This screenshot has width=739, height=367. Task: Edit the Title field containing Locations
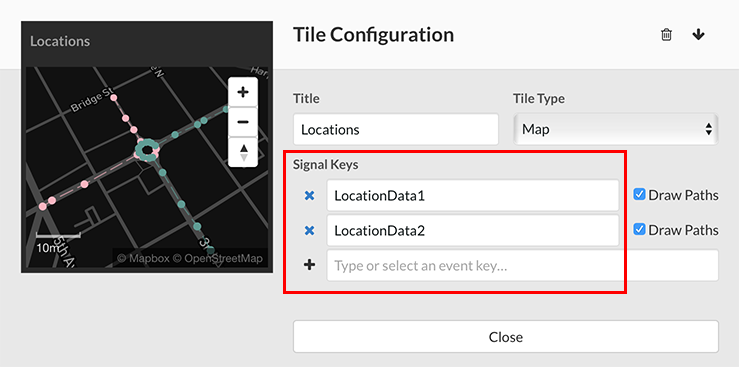tap(396, 129)
